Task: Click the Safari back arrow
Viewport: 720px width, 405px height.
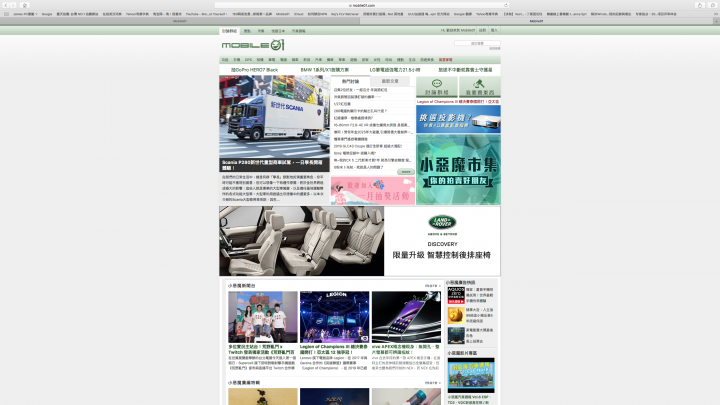Action: click(6, 5)
